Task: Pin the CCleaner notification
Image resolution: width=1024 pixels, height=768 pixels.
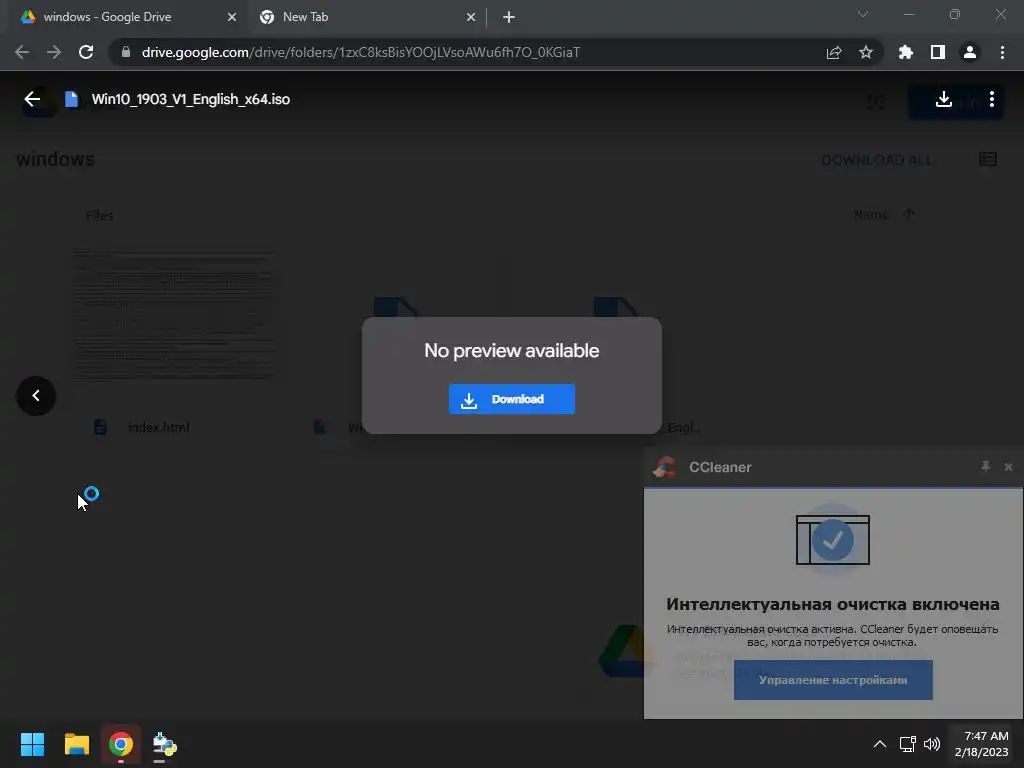Action: click(x=985, y=466)
